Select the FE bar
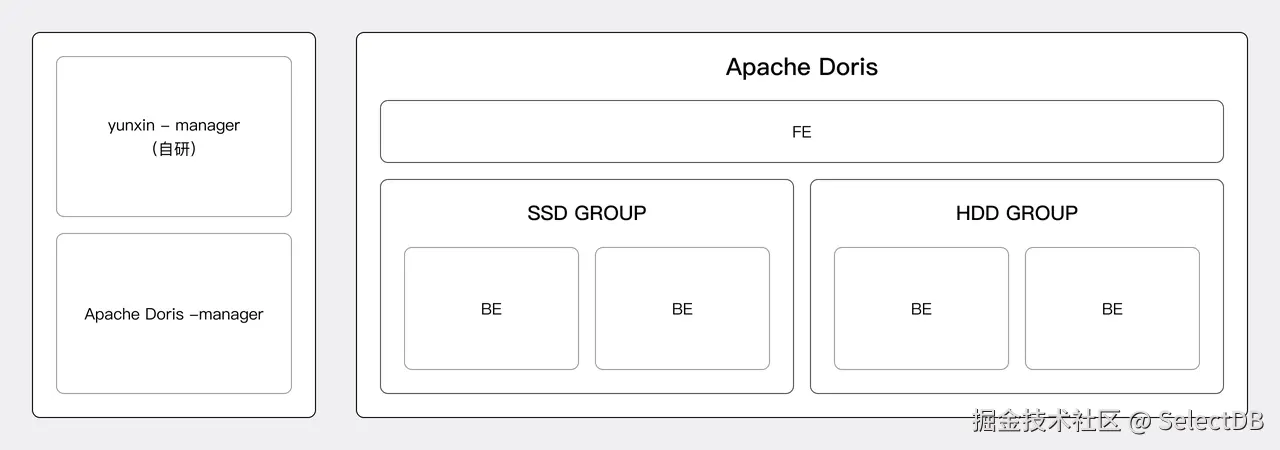 tap(802, 131)
